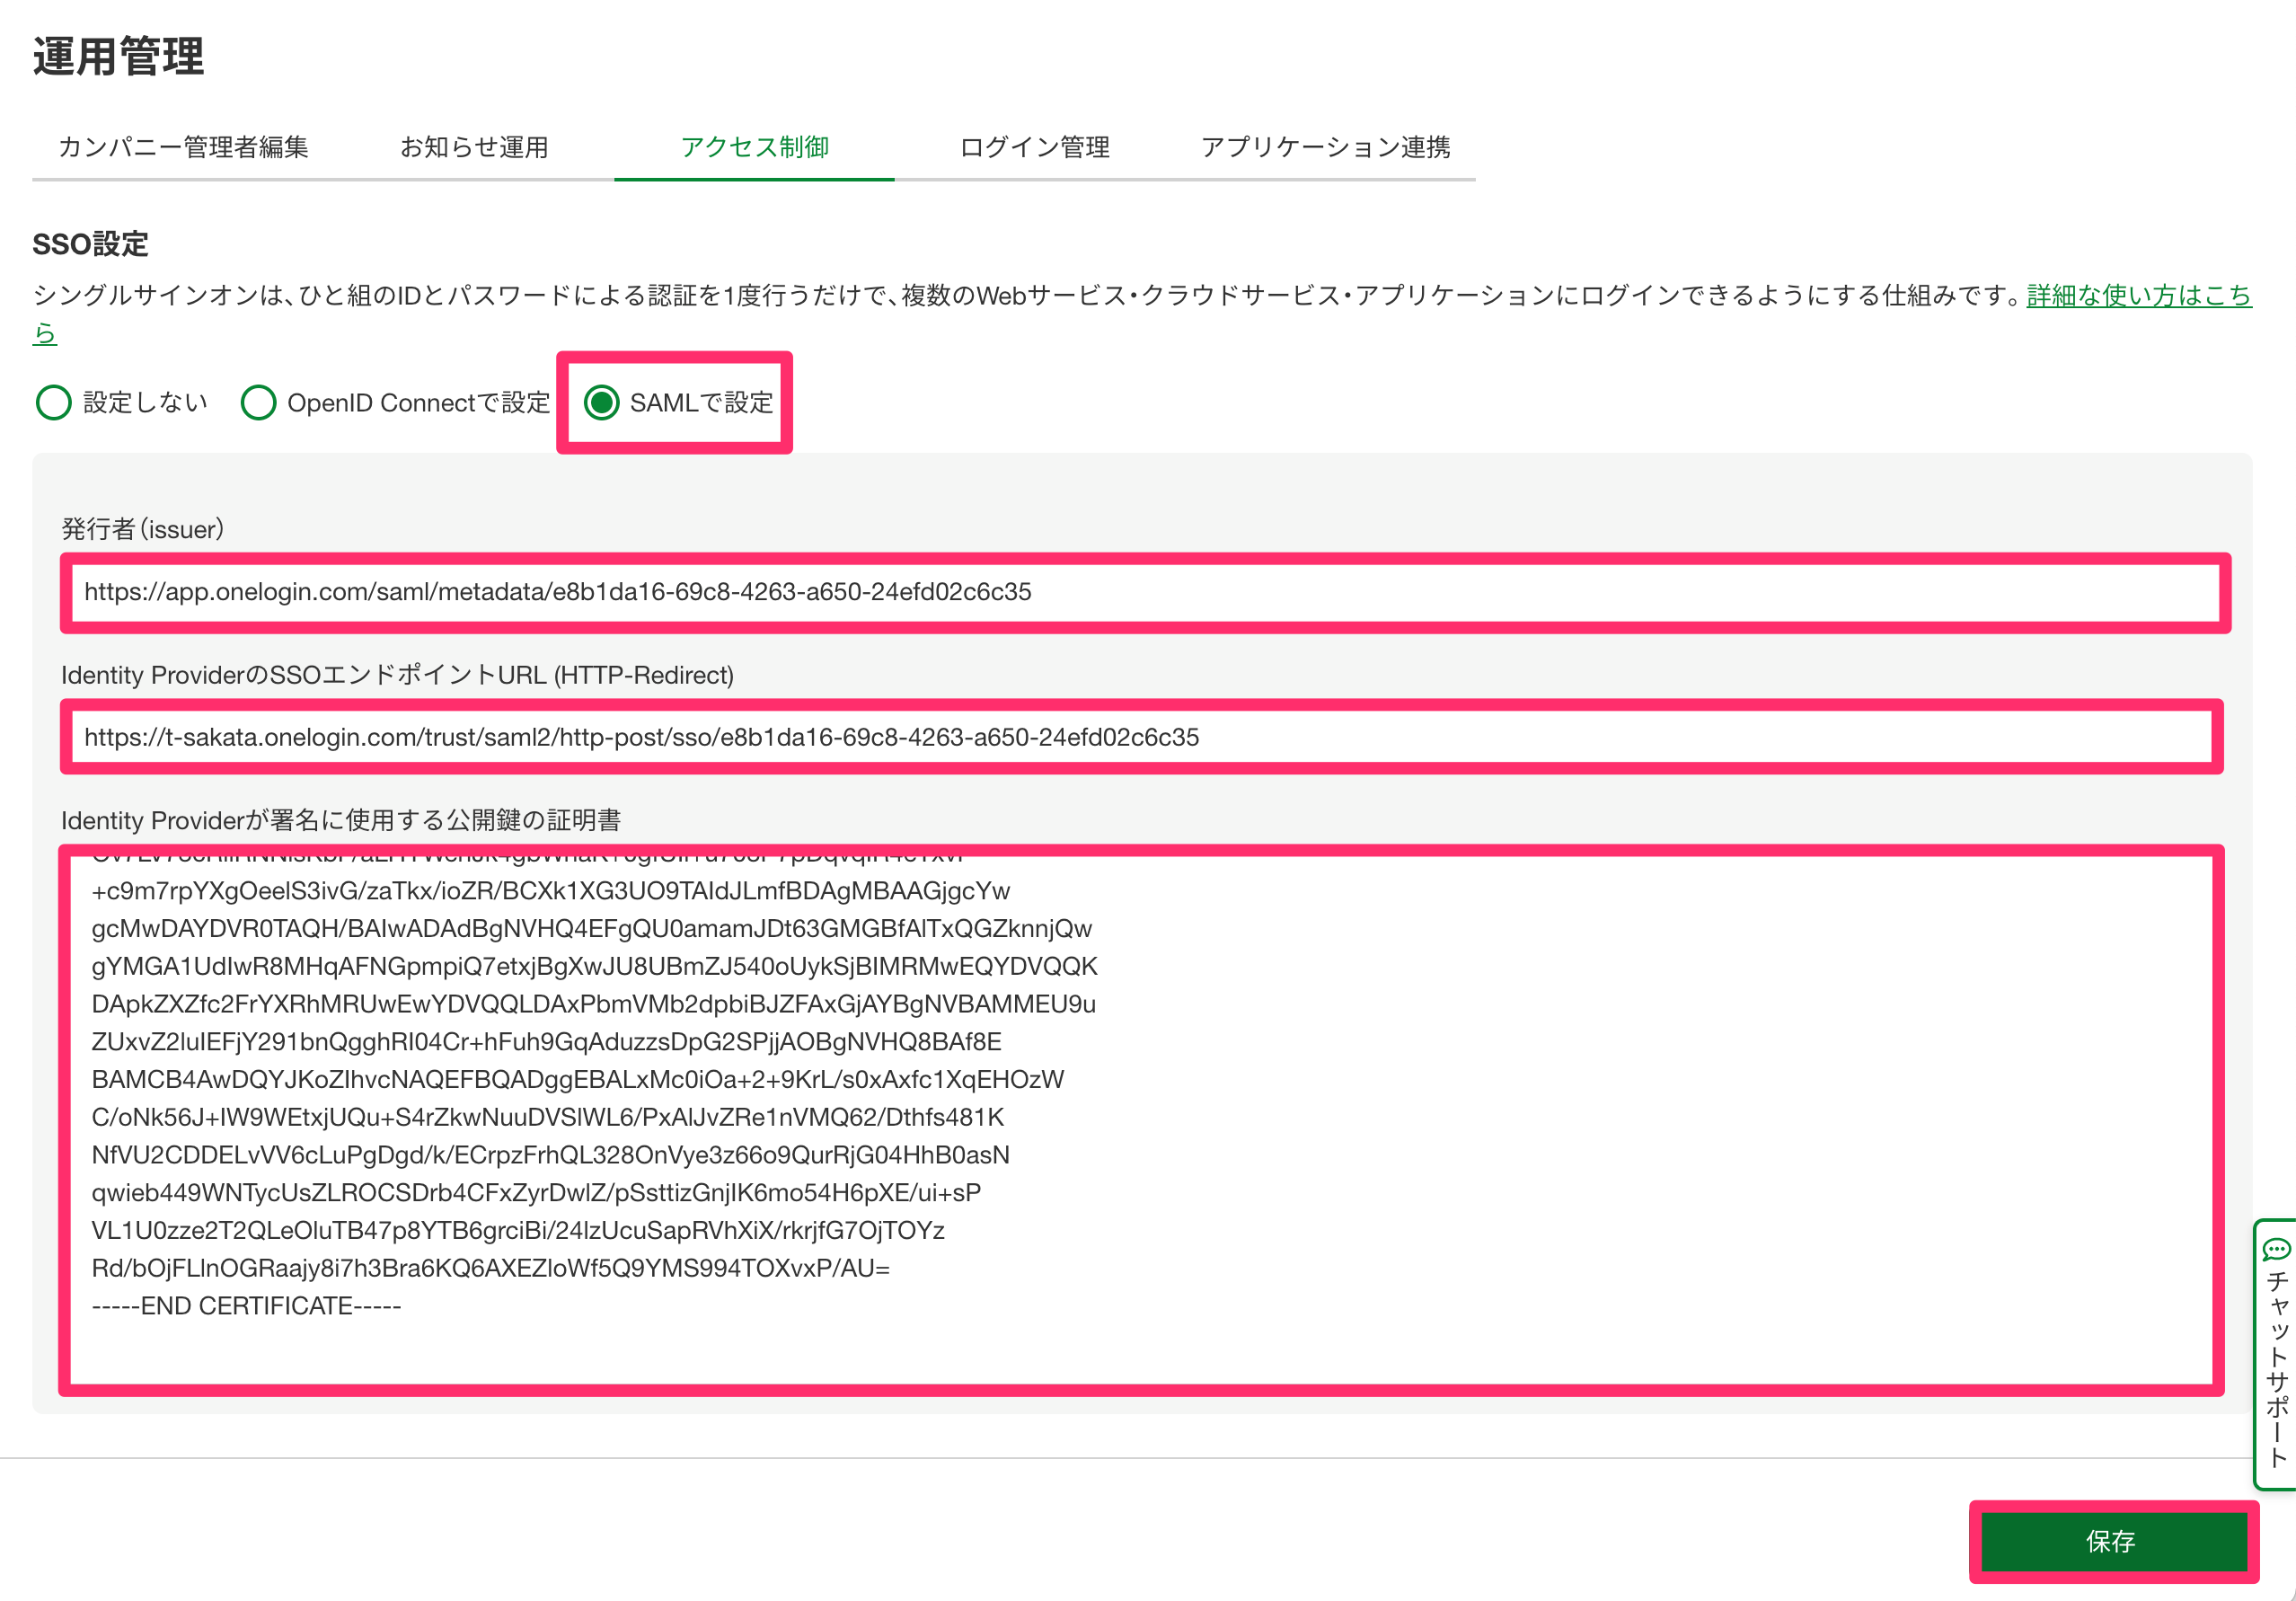Click certificate line starting with BAMCB4AwDQYJKoZIhvc
The width and height of the screenshot is (2296, 1601).
point(578,1080)
